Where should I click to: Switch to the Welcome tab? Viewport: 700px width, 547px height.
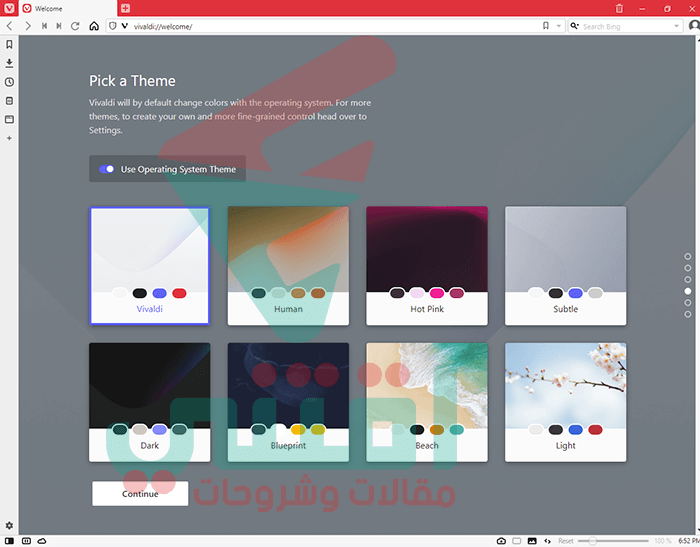[x=67, y=8]
